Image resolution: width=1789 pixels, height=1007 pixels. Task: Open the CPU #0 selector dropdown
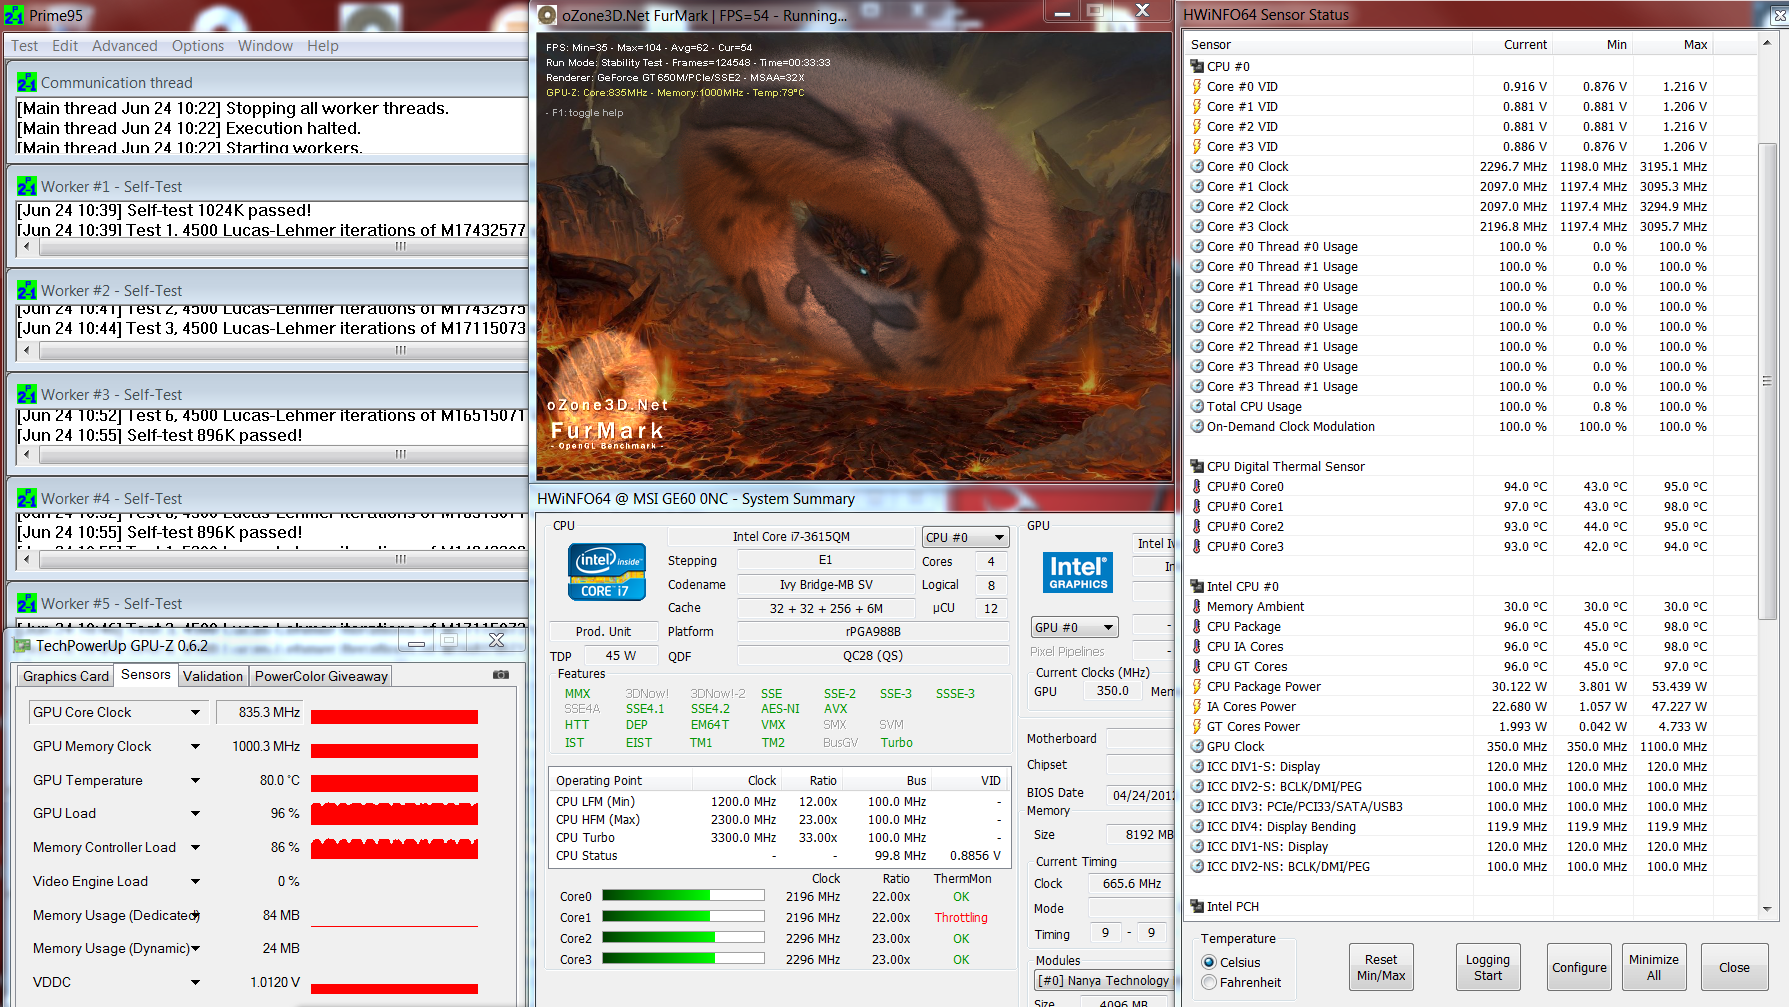tap(965, 537)
